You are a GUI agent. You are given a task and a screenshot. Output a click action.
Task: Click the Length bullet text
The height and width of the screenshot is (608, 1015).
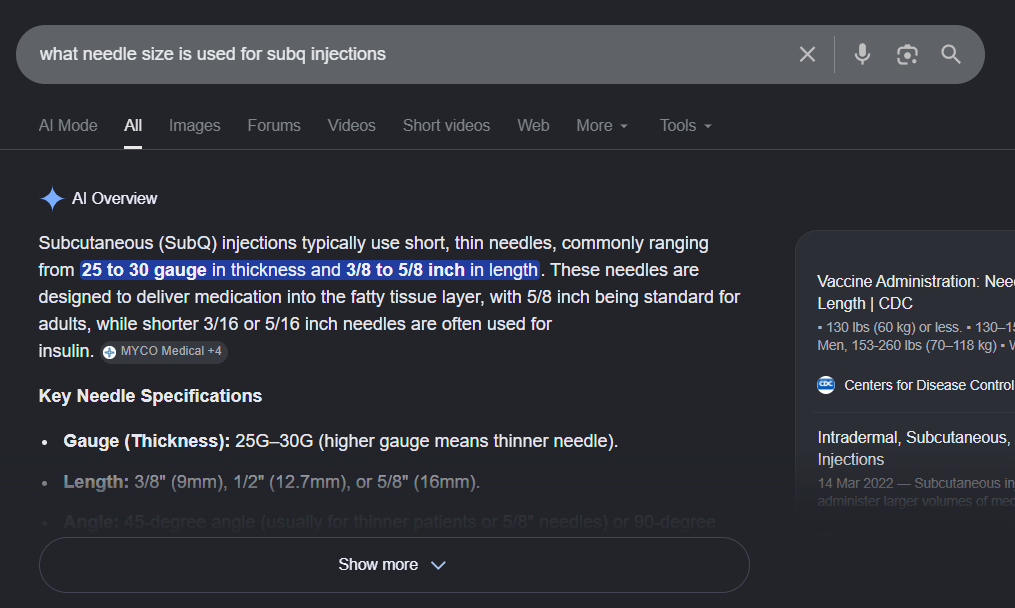click(x=271, y=482)
